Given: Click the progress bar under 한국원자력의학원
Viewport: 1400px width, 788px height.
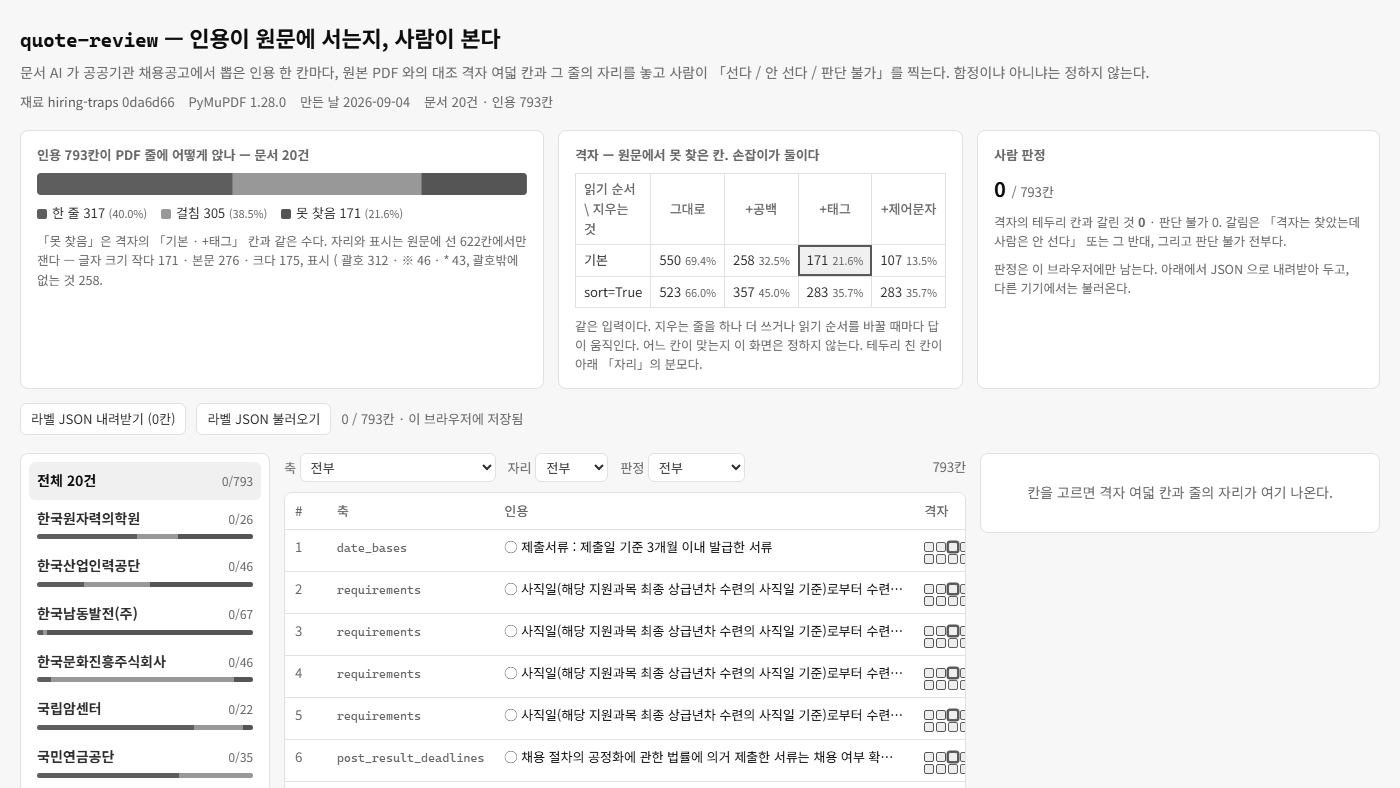Looking at the screenshot, I should pos(145,537).
